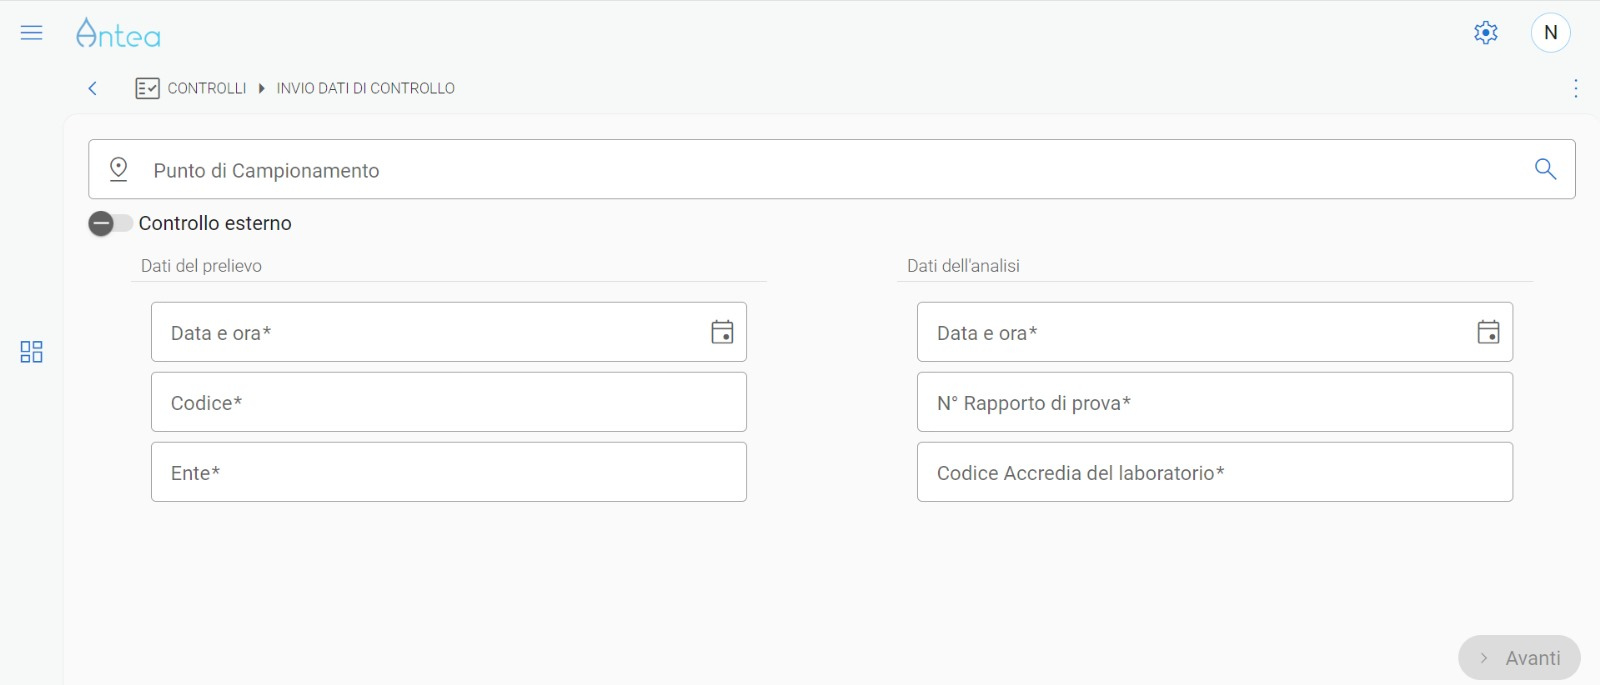Toggle the Controllo esterno switch
Viewport: 1600px width, 685px height.
(110, 223)
